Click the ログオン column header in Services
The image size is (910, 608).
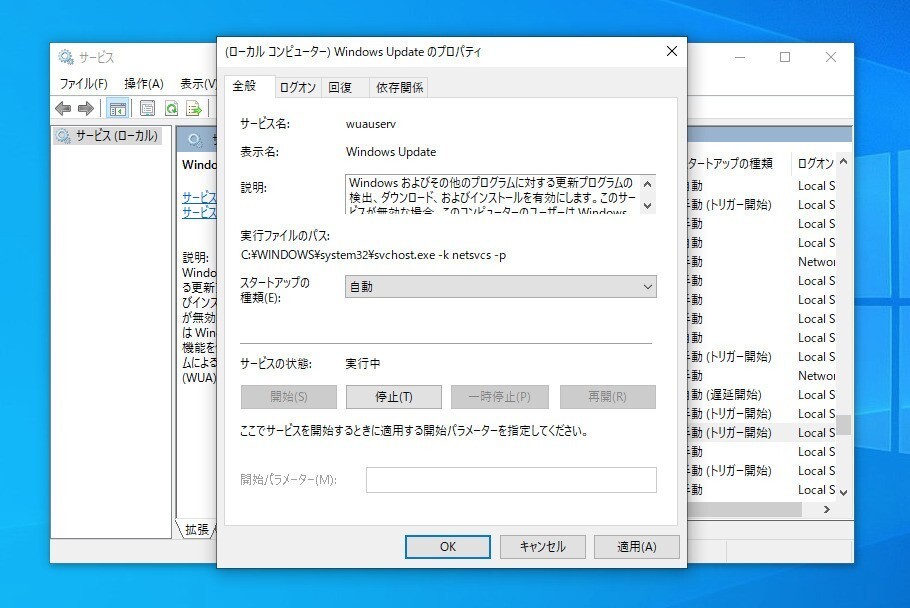pyautogui.click(x=814, y=164)
